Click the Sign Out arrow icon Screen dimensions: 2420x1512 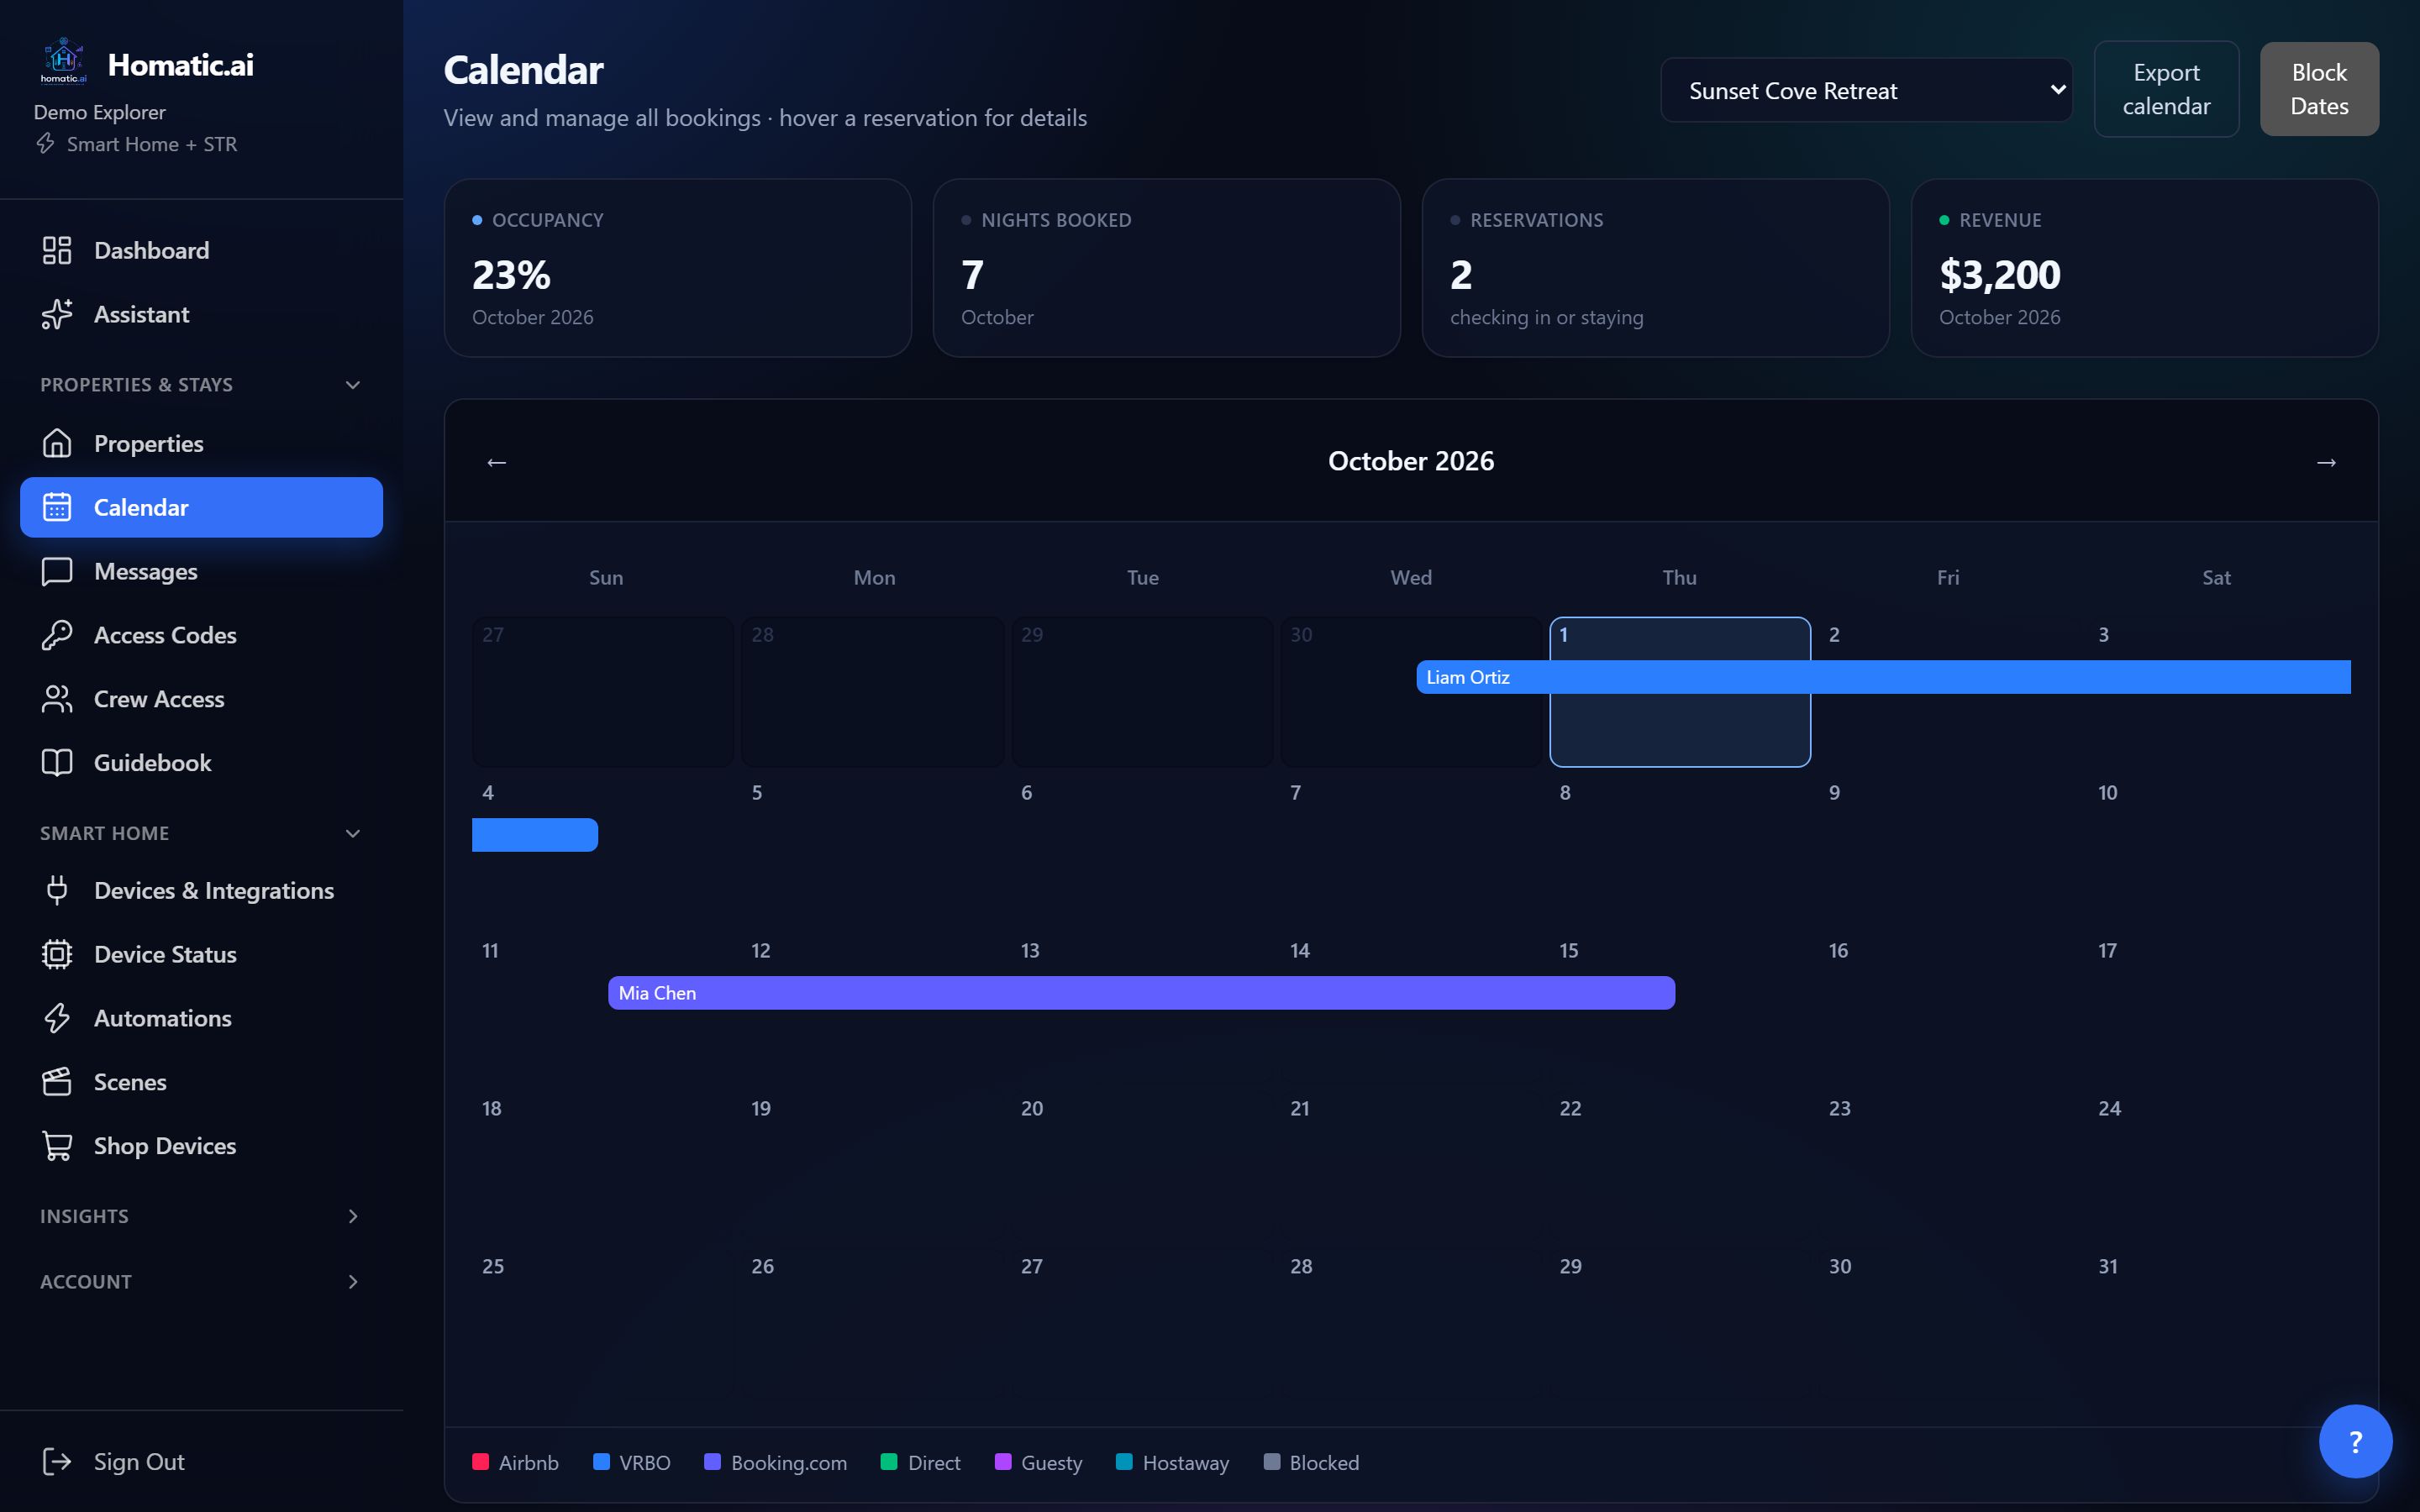click(57, 1462)
